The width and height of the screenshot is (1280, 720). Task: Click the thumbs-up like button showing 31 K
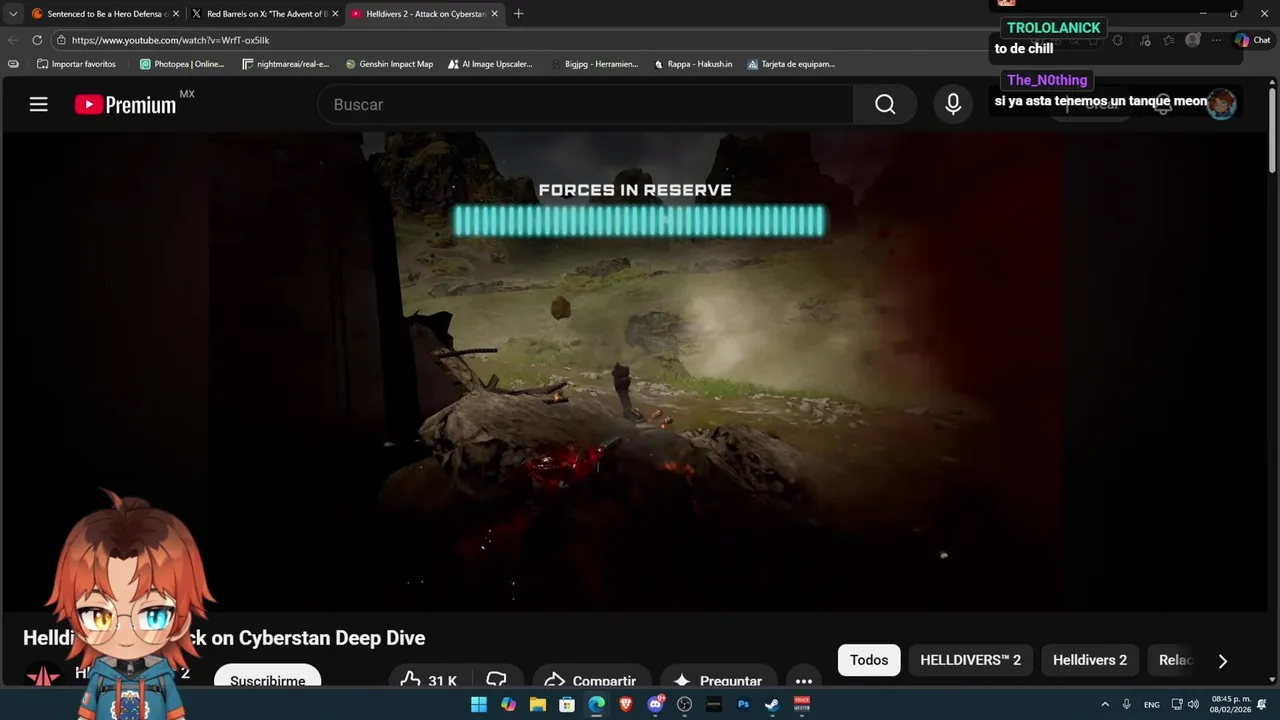[430, 681]
